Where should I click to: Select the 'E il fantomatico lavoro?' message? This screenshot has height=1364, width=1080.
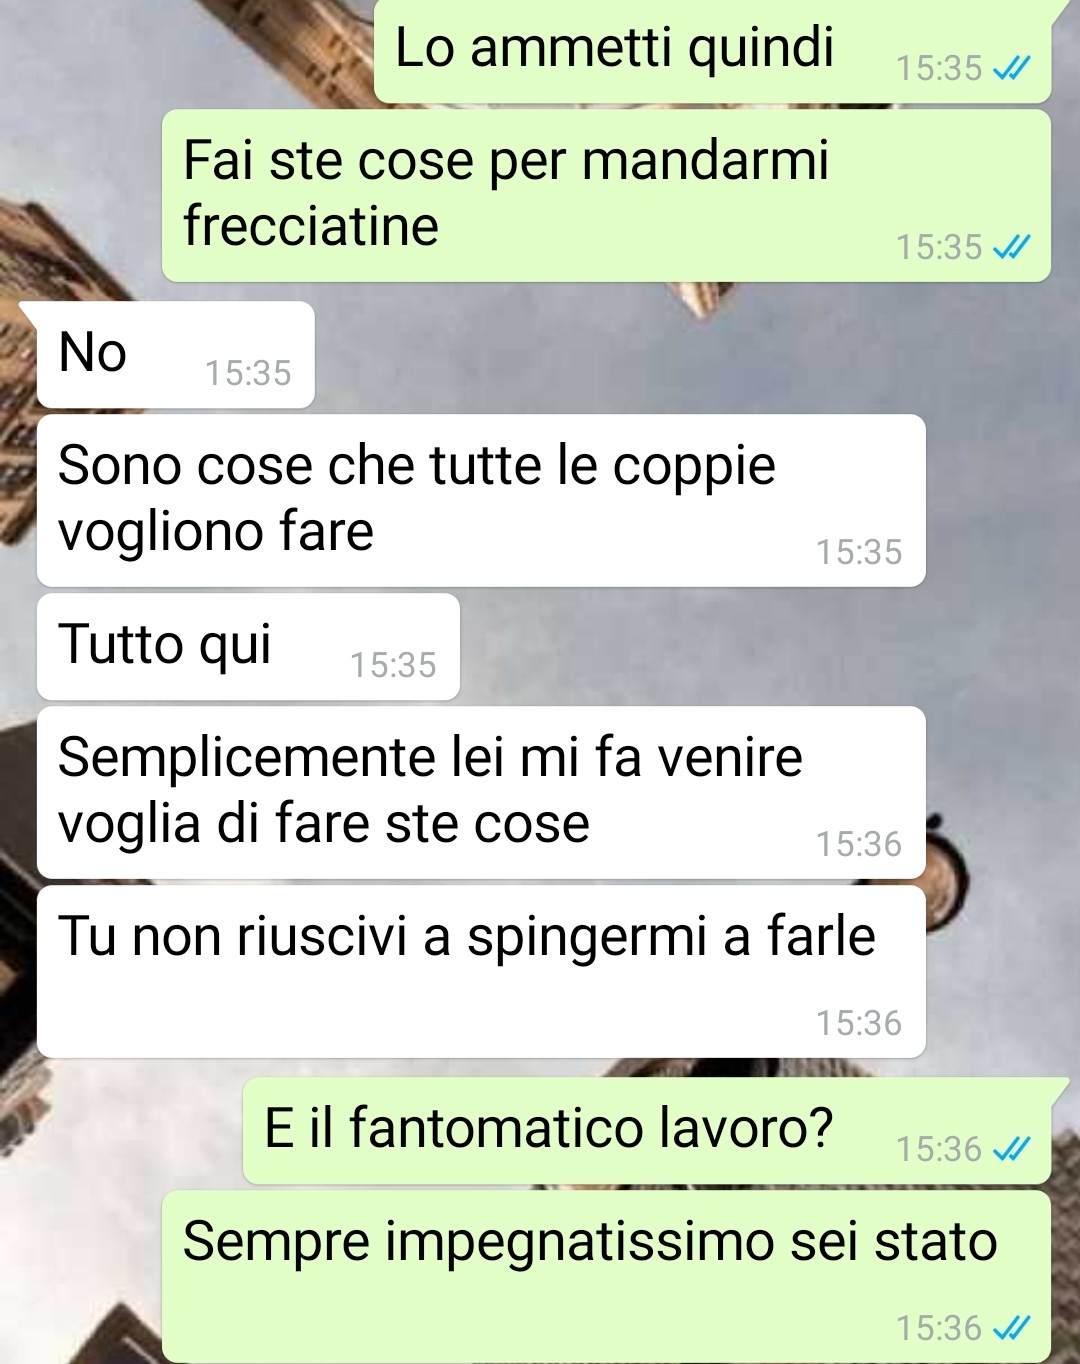pos(647,1130)
